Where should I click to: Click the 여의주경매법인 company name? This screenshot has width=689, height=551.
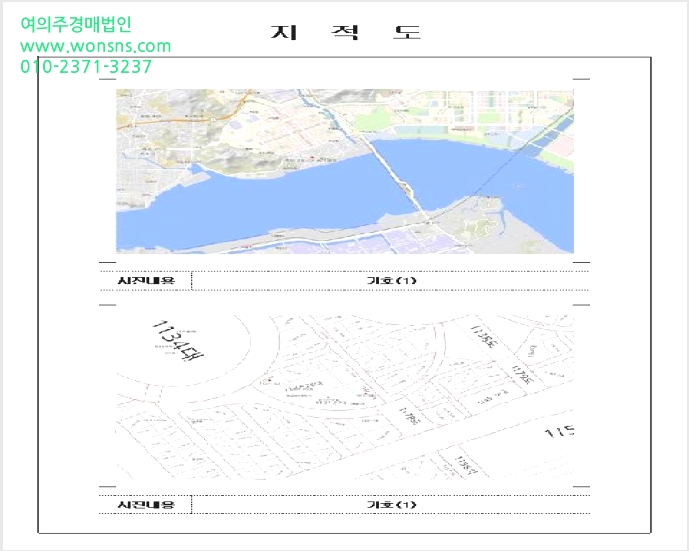tap(76, 24)
